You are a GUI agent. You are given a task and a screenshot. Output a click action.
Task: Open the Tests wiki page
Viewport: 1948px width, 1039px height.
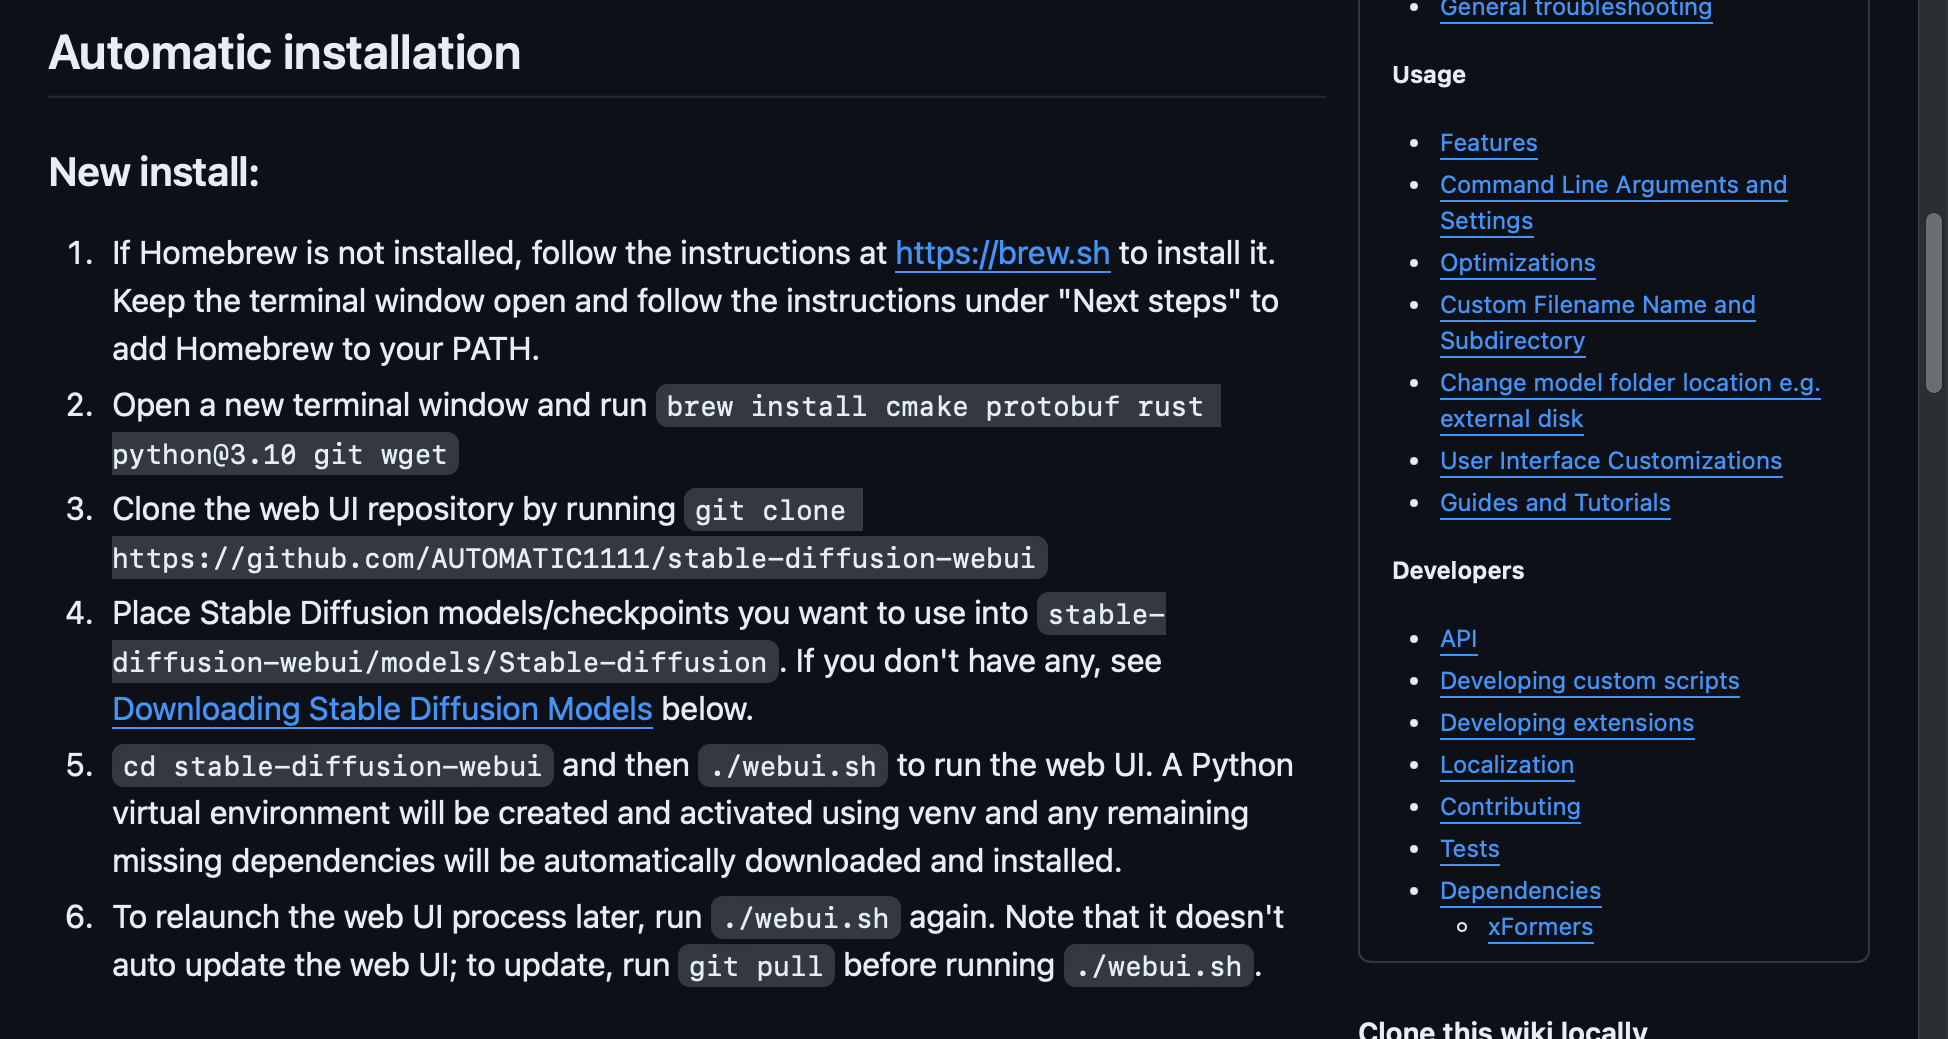[x=1469, y=849]
